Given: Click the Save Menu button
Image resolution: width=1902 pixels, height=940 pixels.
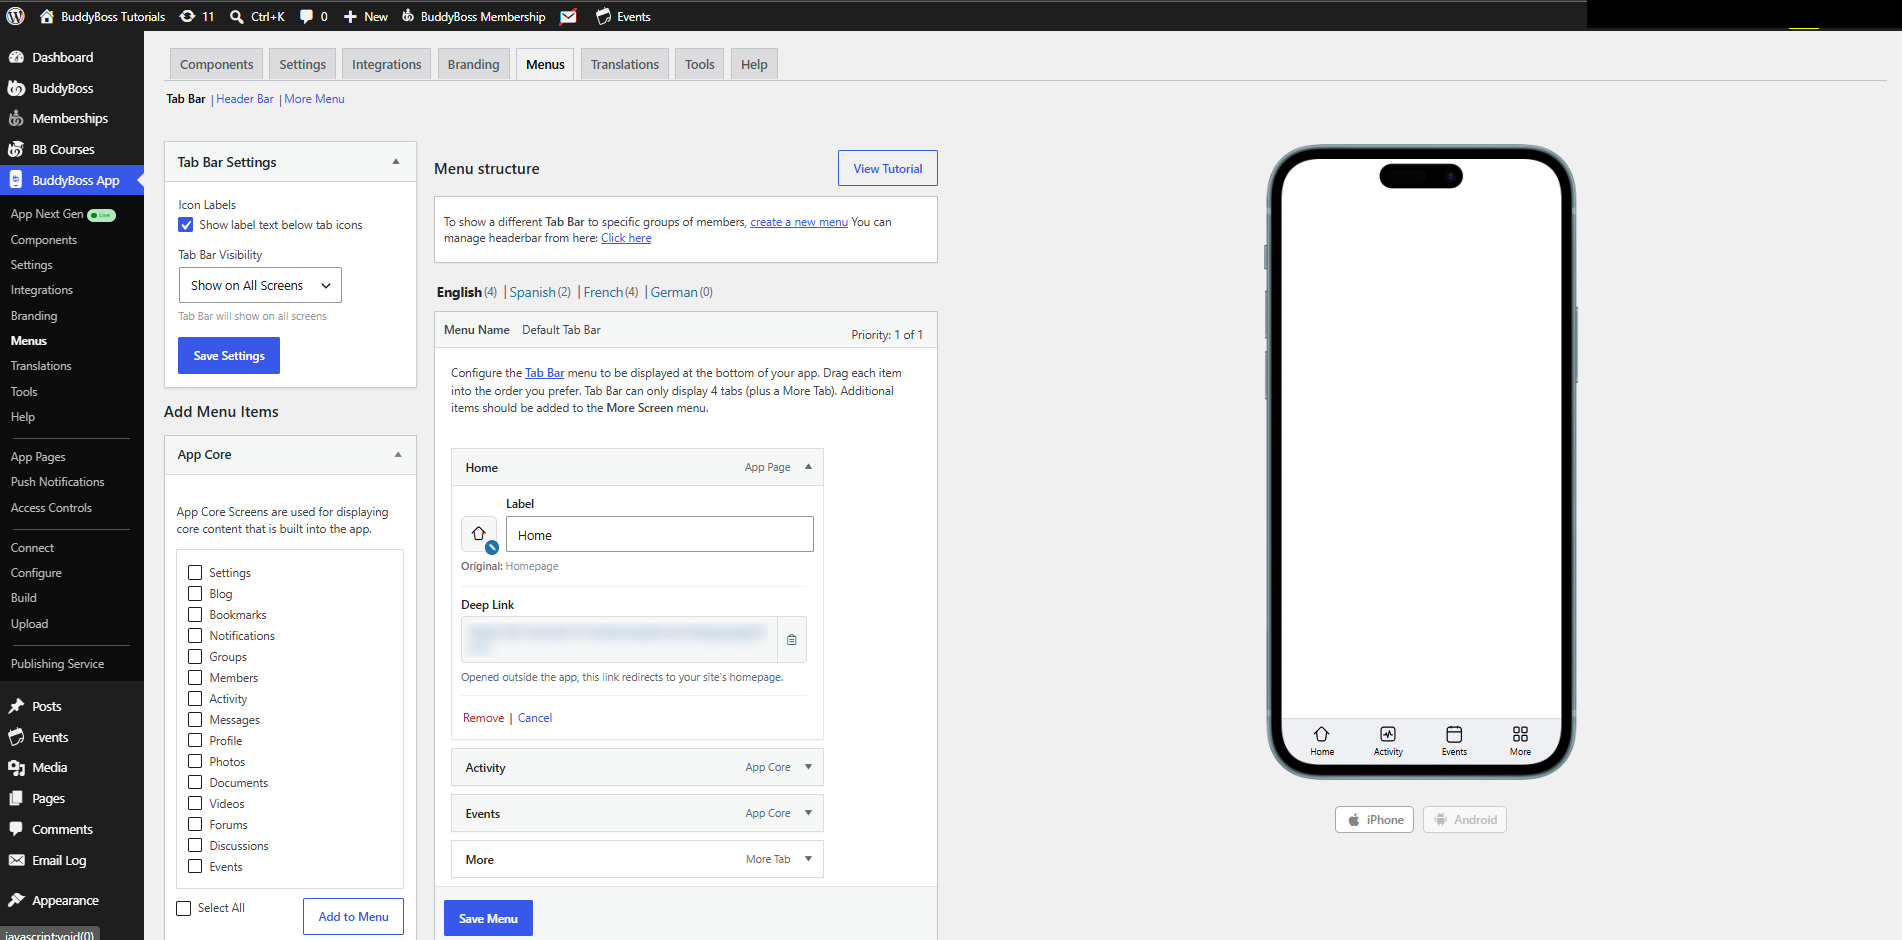Looking at the screenshot, I should point(488,918).
